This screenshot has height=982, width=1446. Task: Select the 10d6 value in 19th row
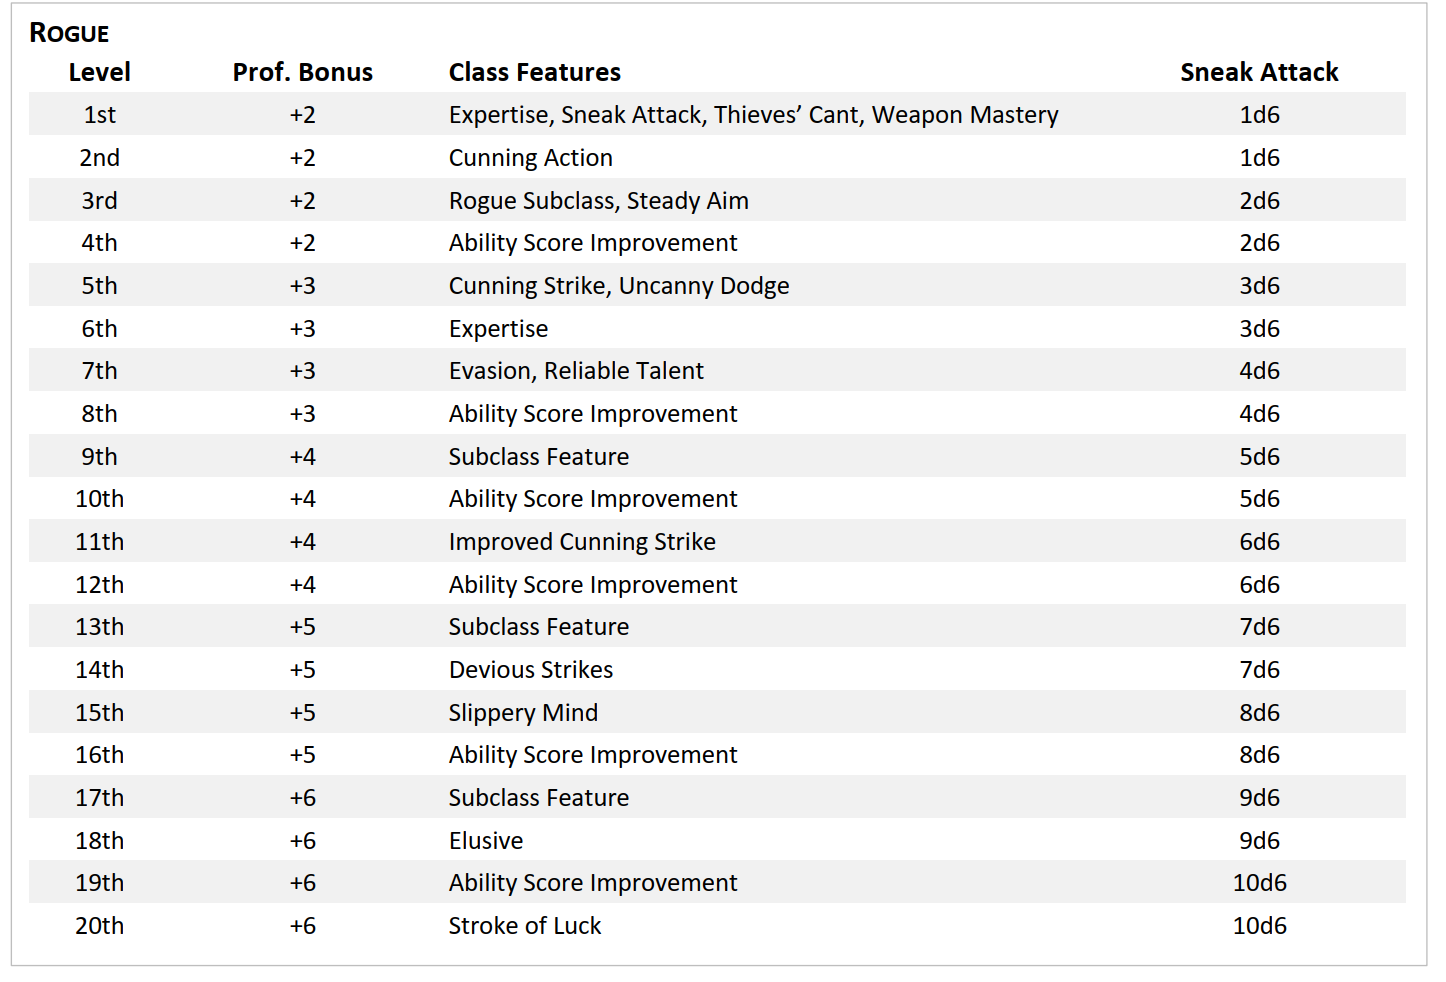tap(1259, 883)
